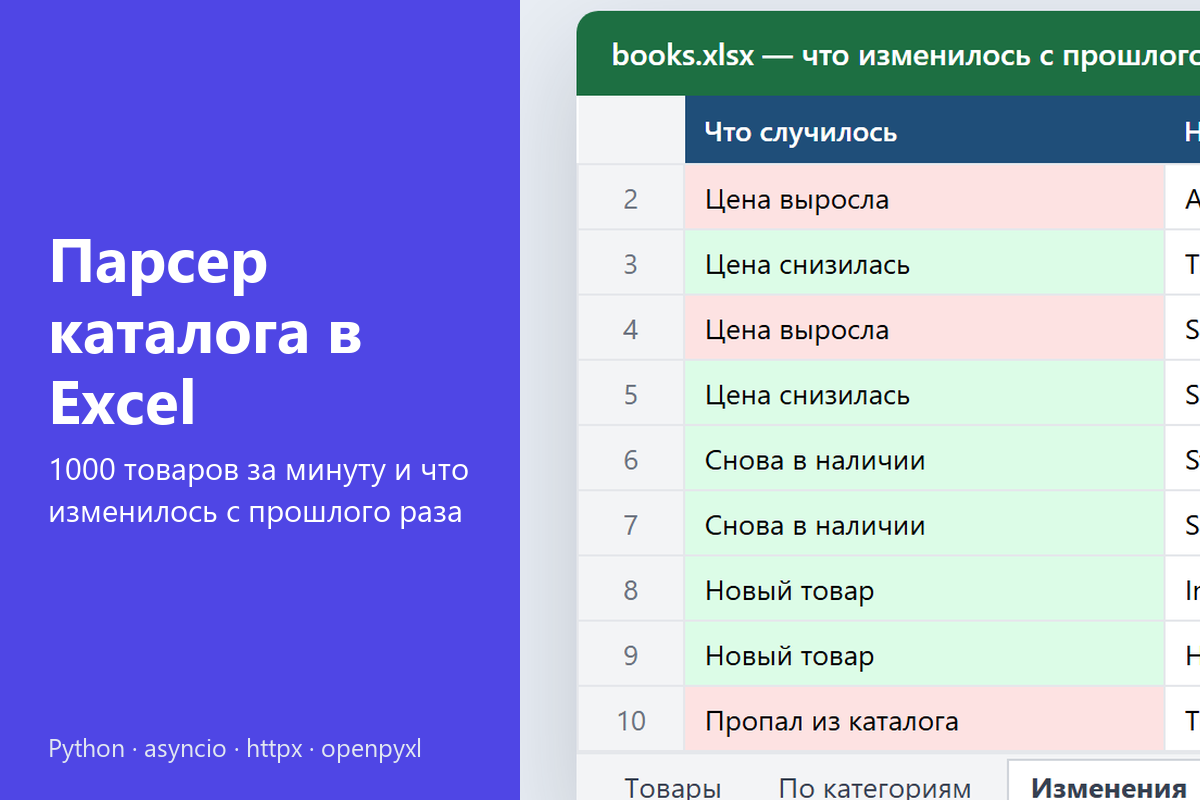Click the books.xlsx title bar text
The width and height of the screenshot is (1200, 800).
pos(905,55)
